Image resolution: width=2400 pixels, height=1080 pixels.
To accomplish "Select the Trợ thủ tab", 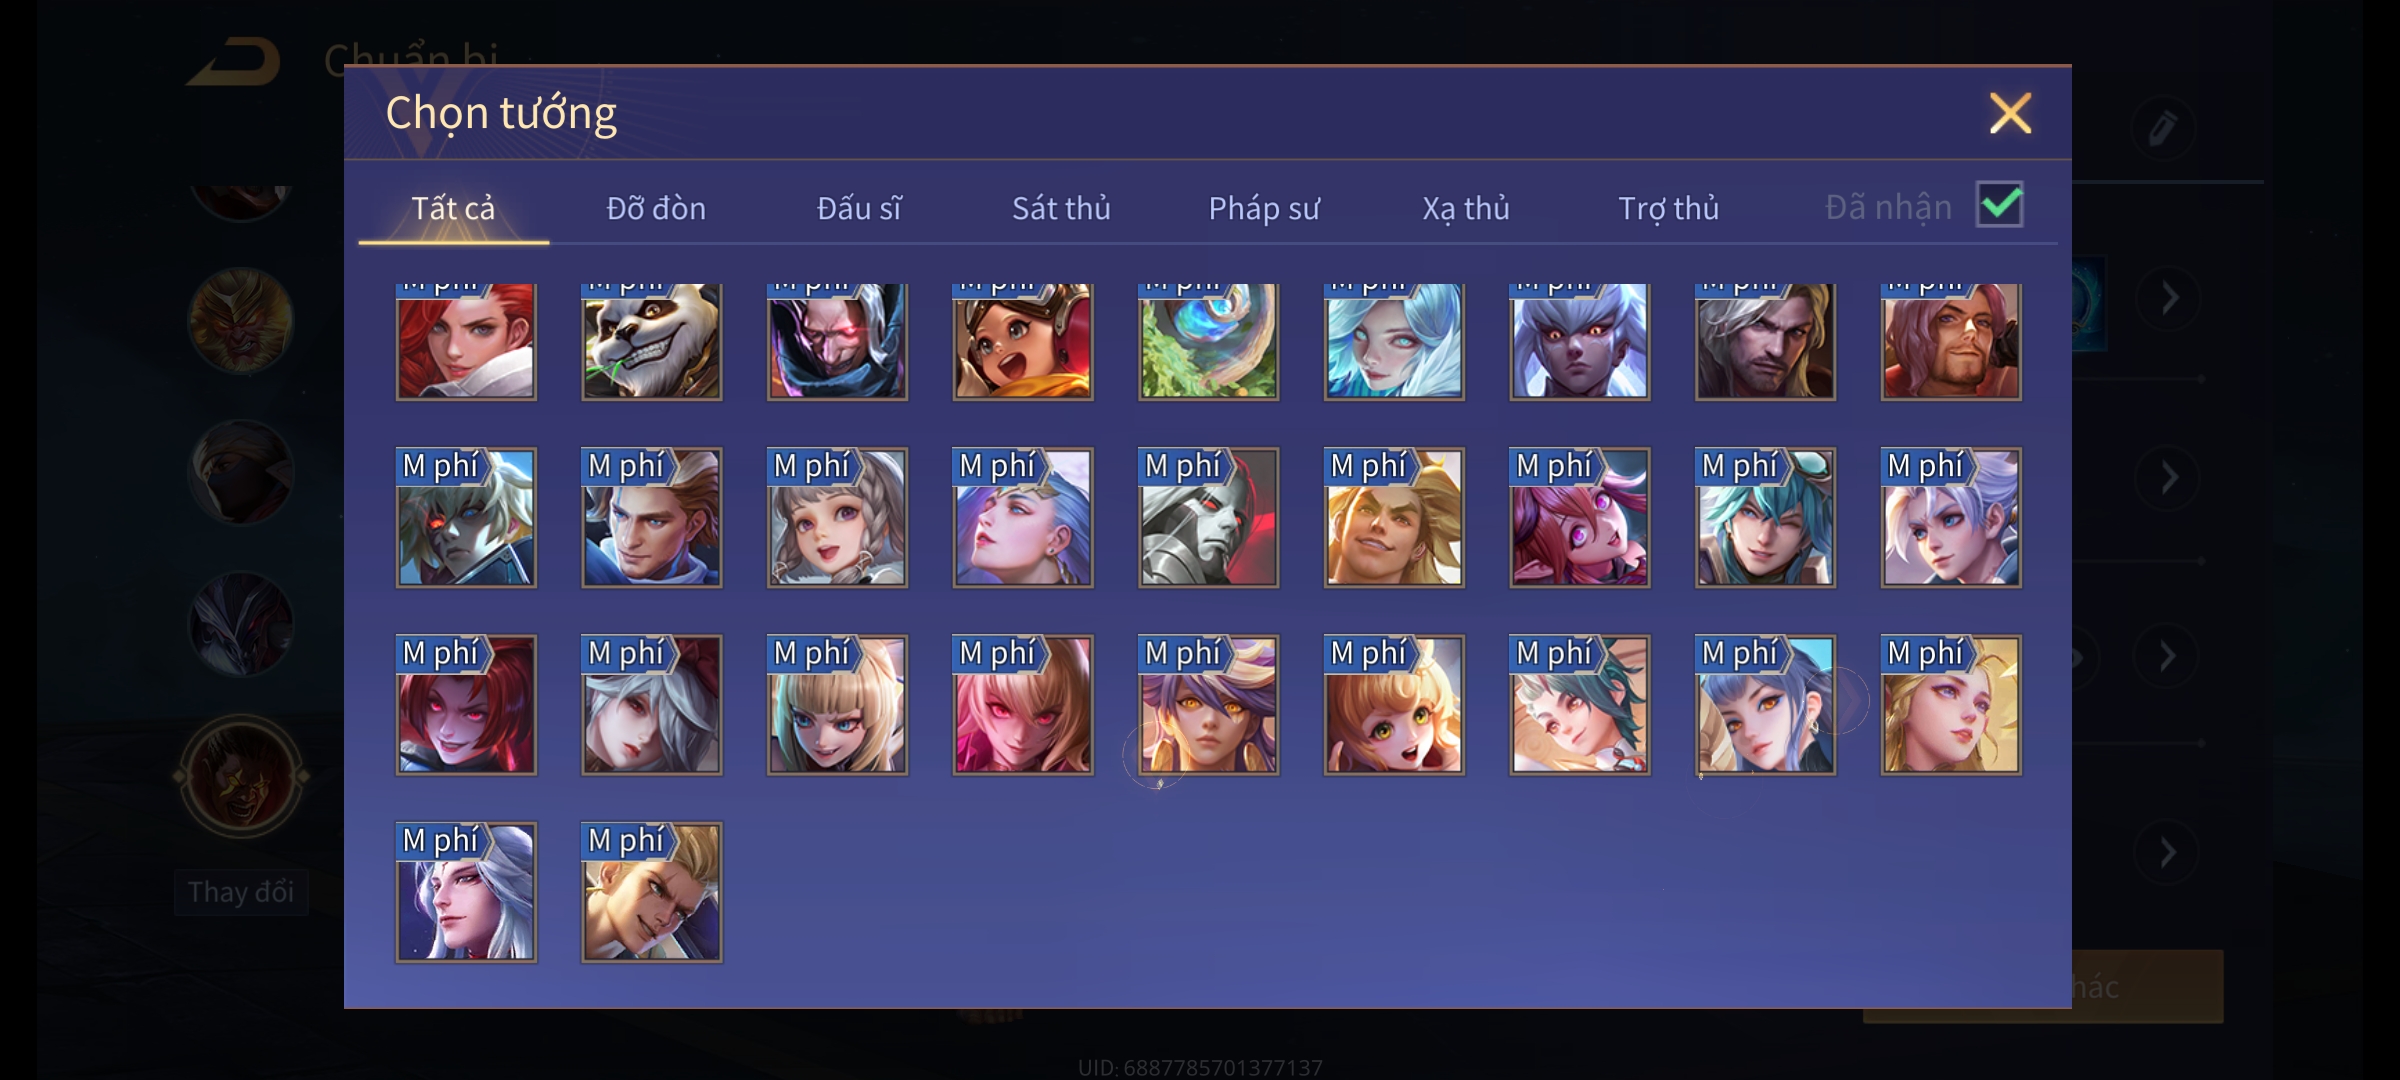I will [x=1668, y=208].
